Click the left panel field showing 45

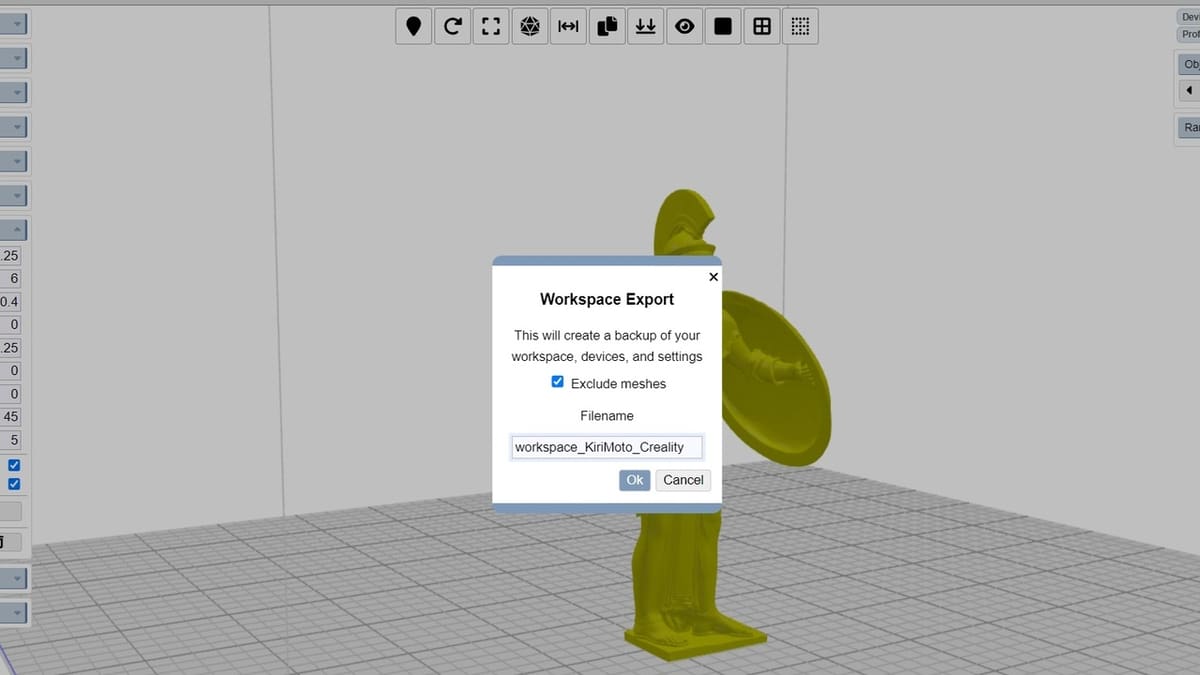tap(11, 417)
